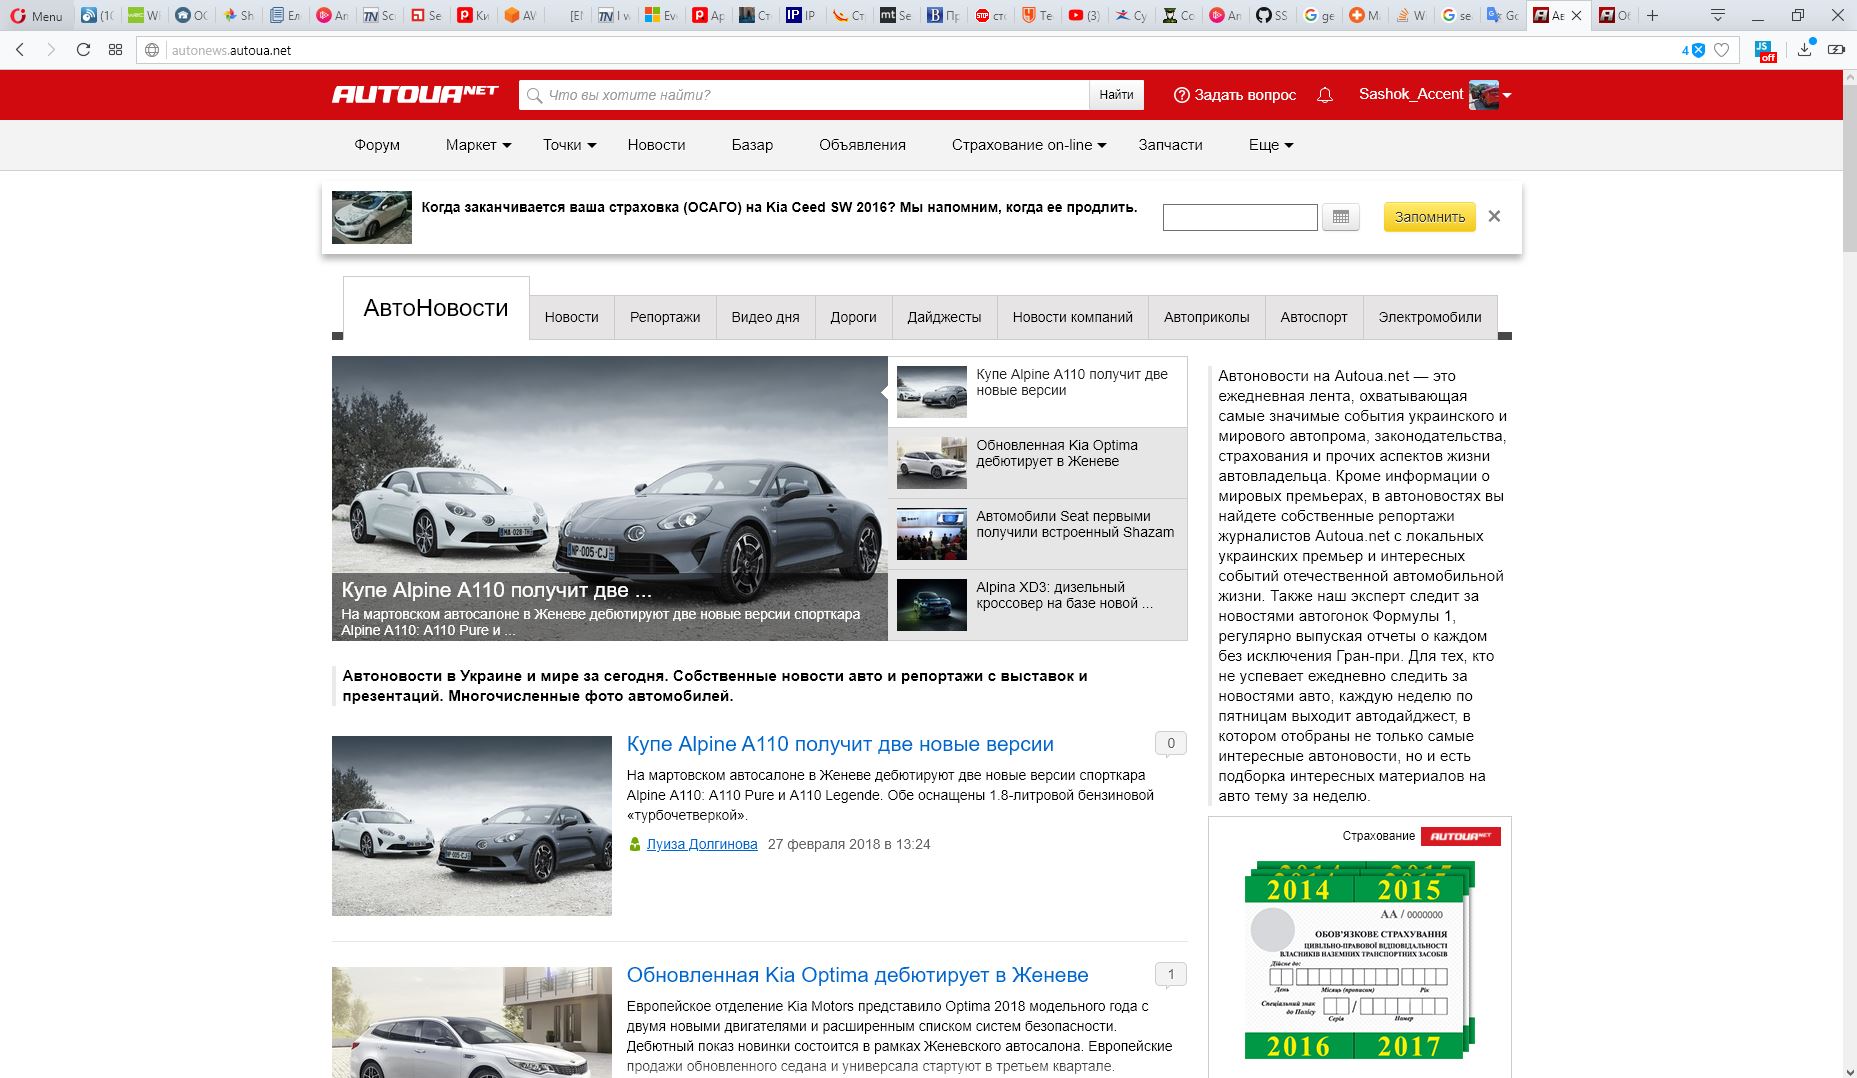
Task: Open the Электромобили tab
Action: [1429, 317]
